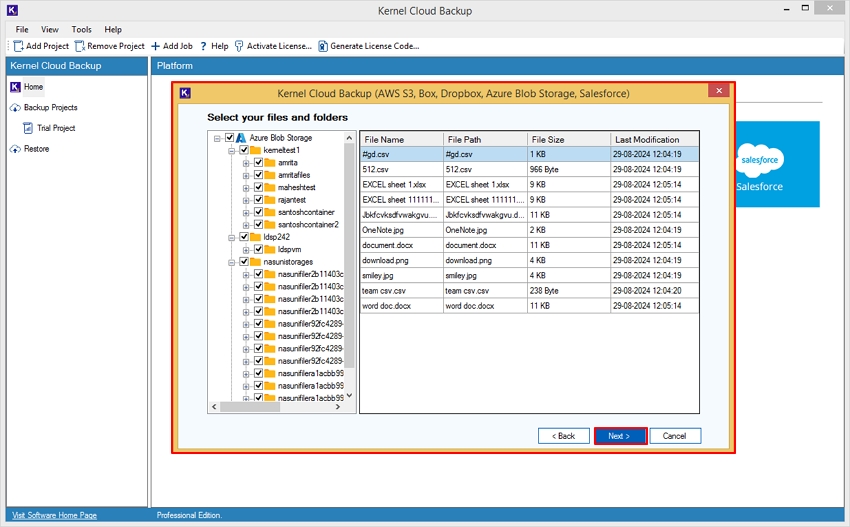Click the Back button
850x527 pixels.
click(564, 436)
